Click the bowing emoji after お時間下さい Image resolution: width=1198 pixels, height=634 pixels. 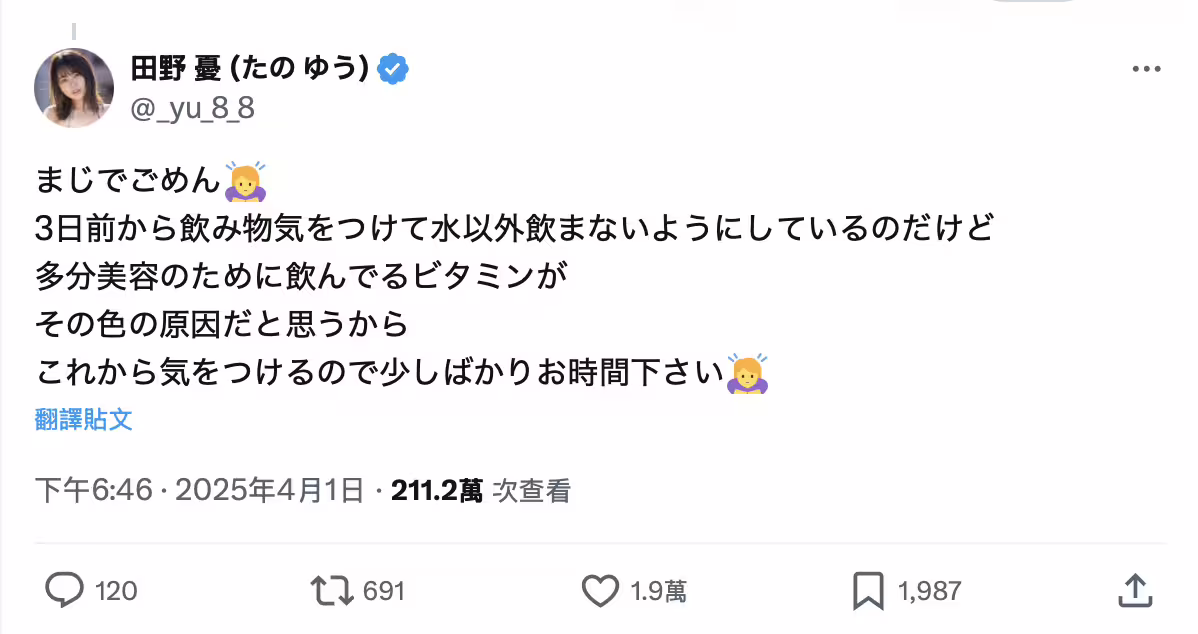click(x=747, y=373)
